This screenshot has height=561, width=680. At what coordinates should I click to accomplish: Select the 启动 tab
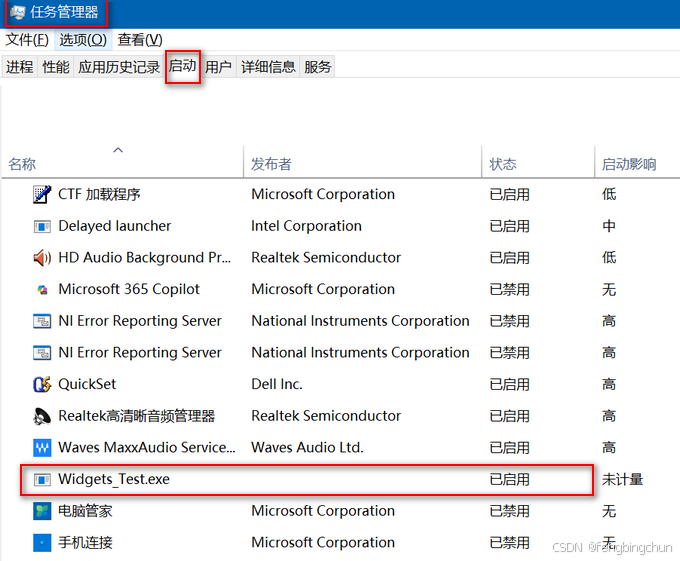coord(183,66)
